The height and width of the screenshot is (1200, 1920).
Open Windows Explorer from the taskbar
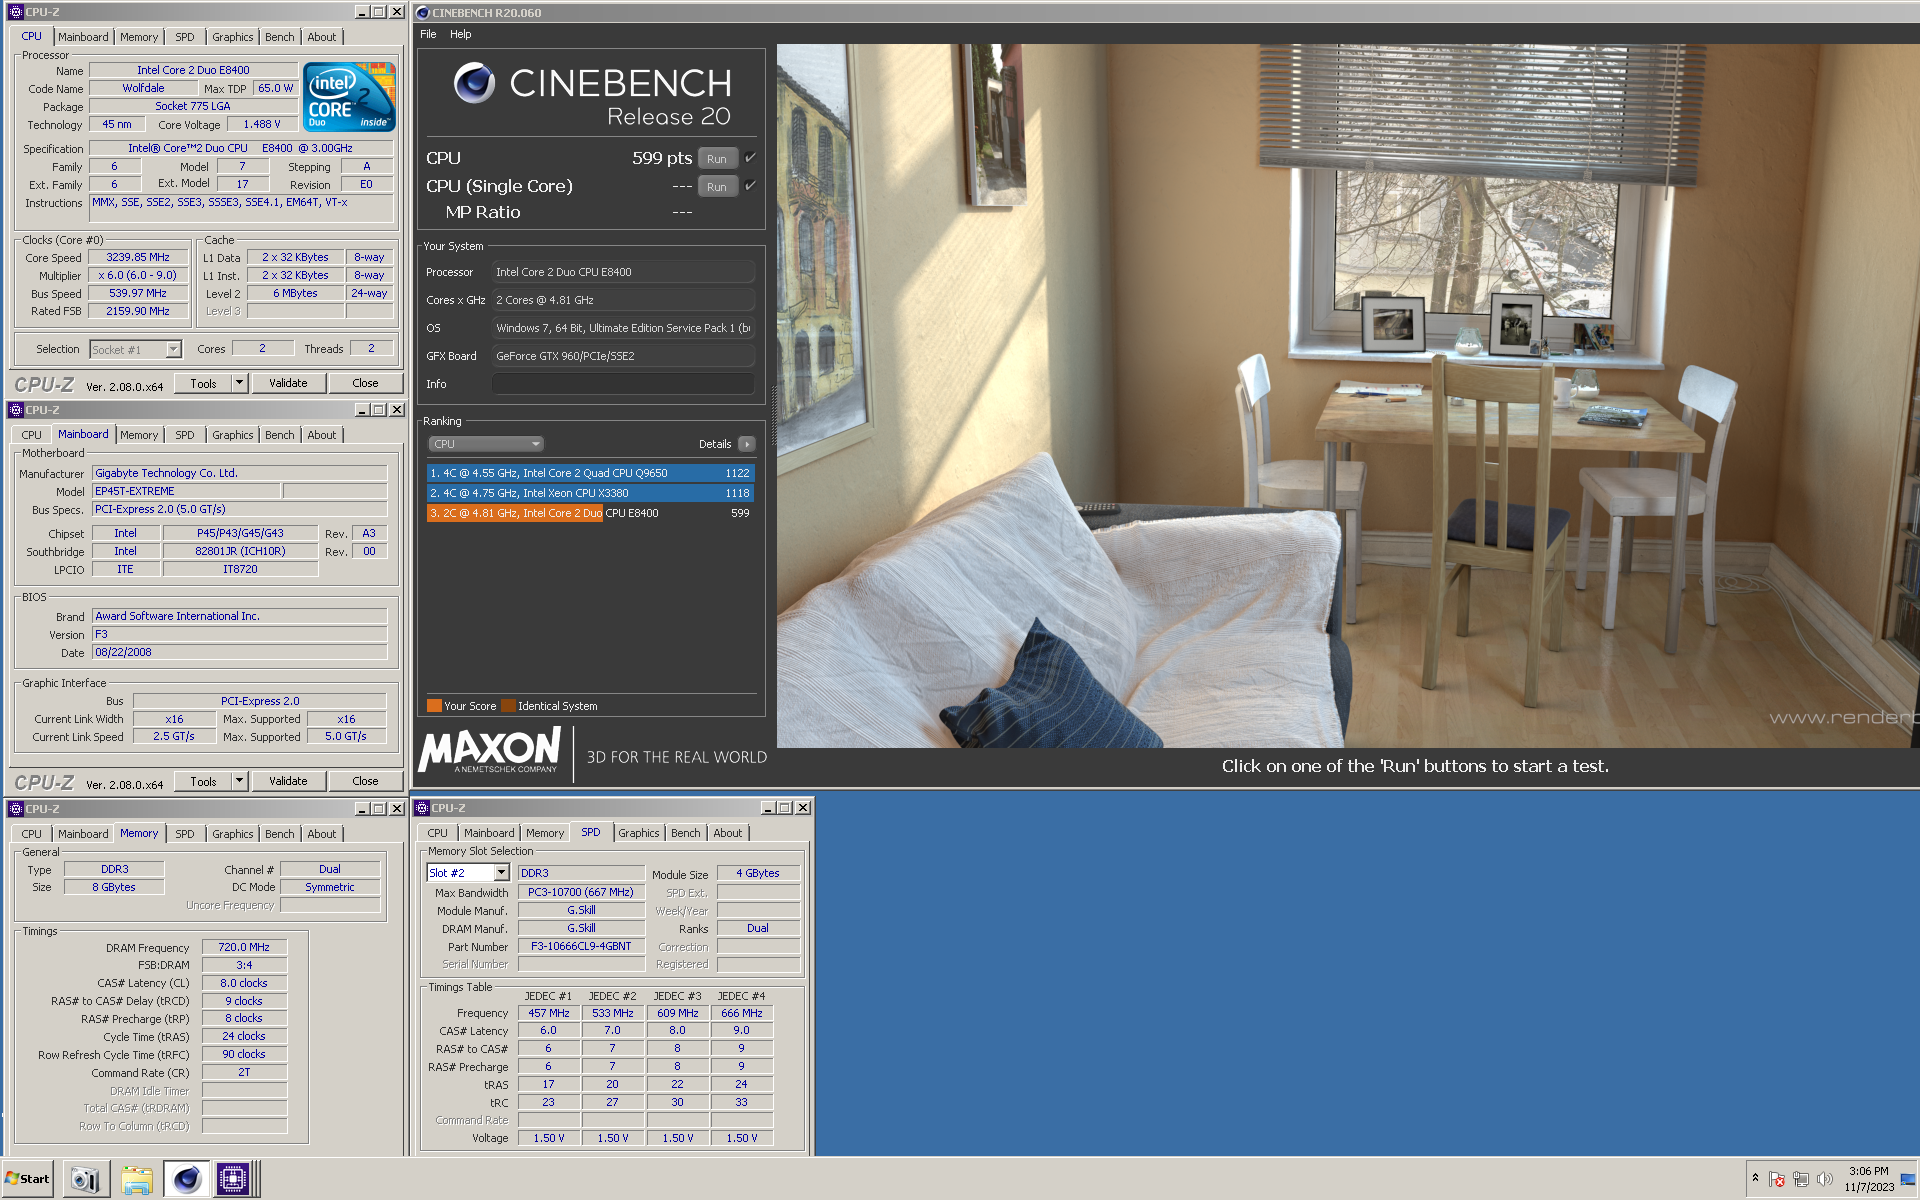click(136, 1180)
